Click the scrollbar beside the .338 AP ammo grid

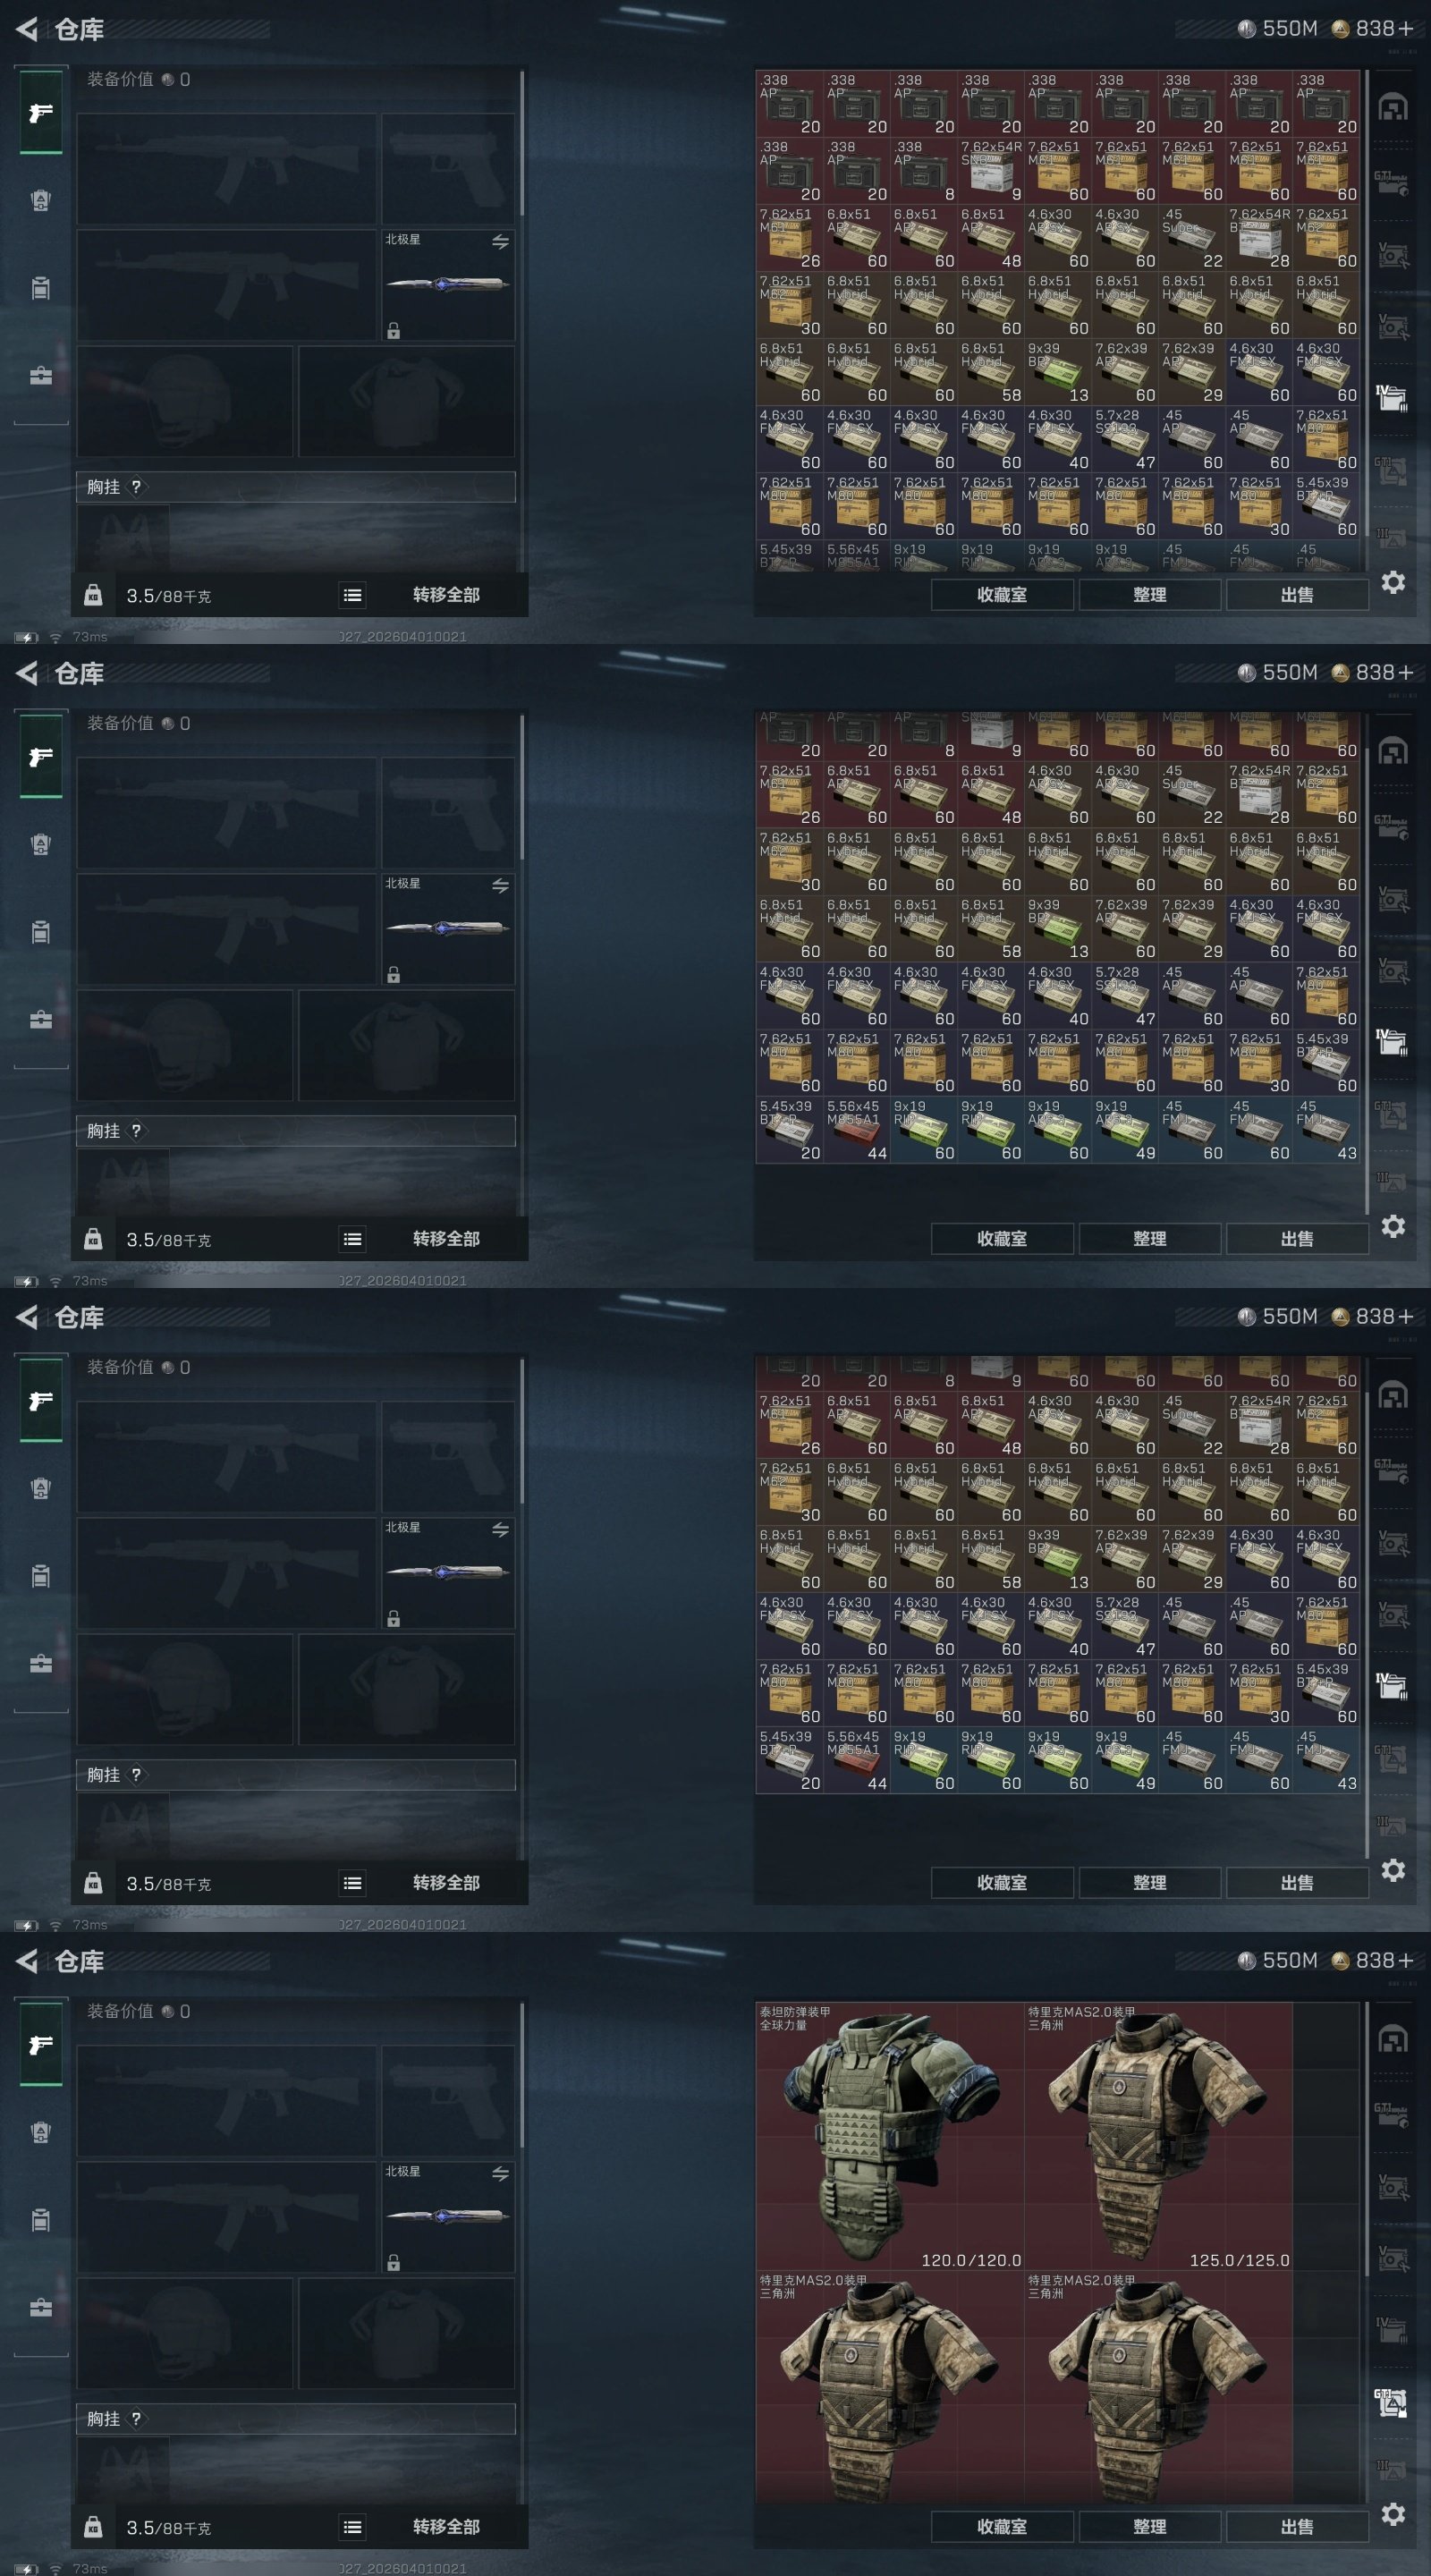1367,320
